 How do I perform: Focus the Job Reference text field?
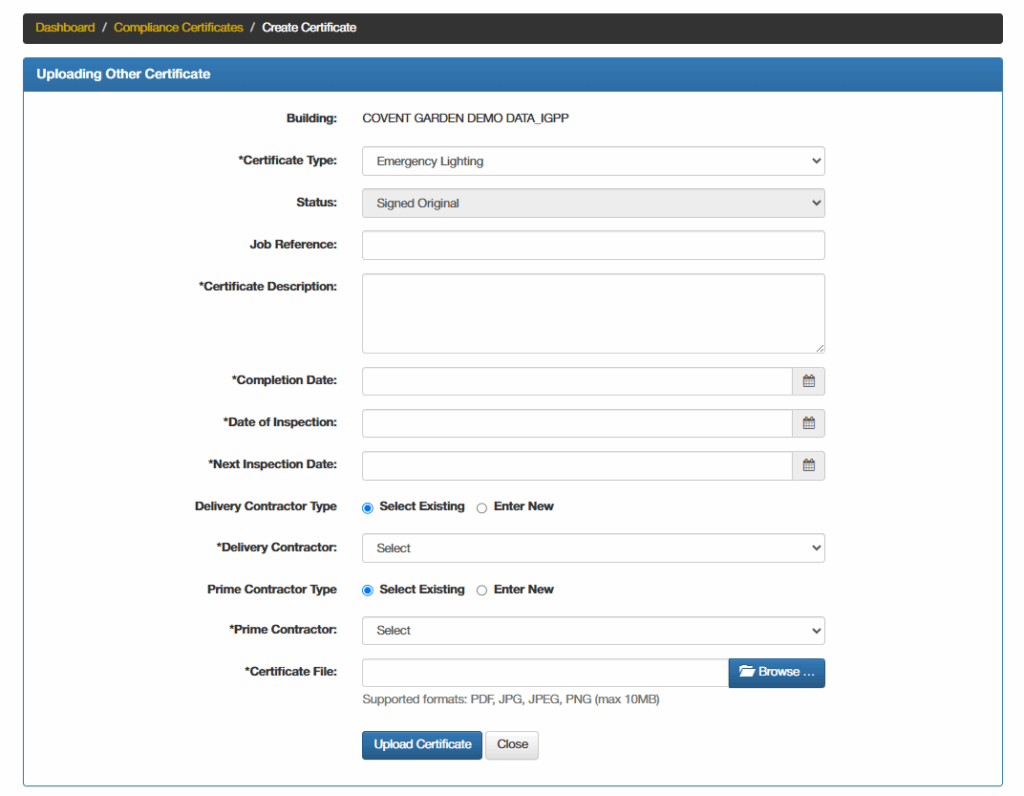(593, 245)
